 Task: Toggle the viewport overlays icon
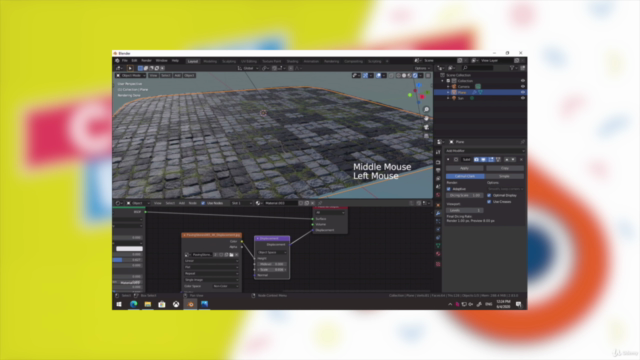[x=378, y=76]
